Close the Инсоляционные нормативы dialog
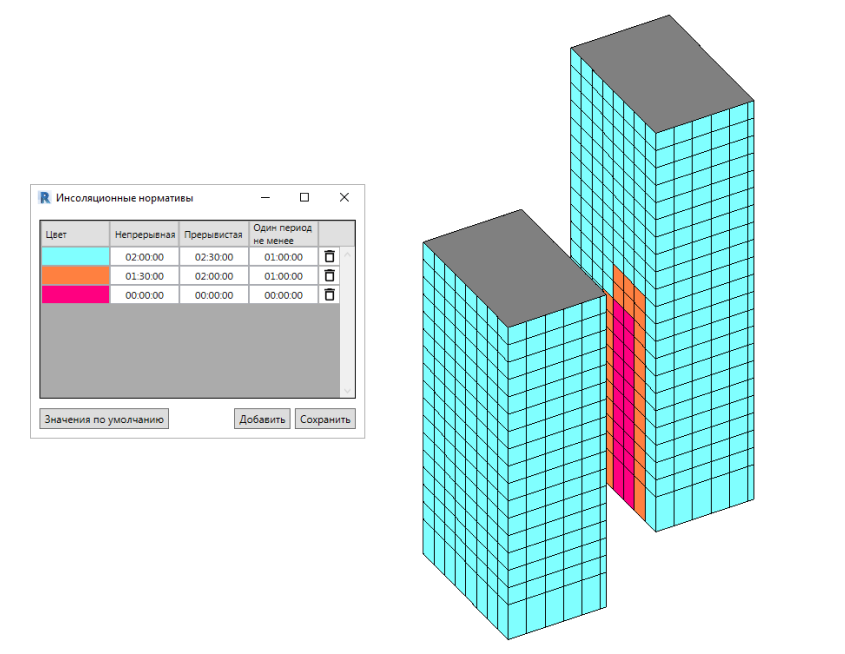This screenshot has height=654, width=845. click(344, 198)
